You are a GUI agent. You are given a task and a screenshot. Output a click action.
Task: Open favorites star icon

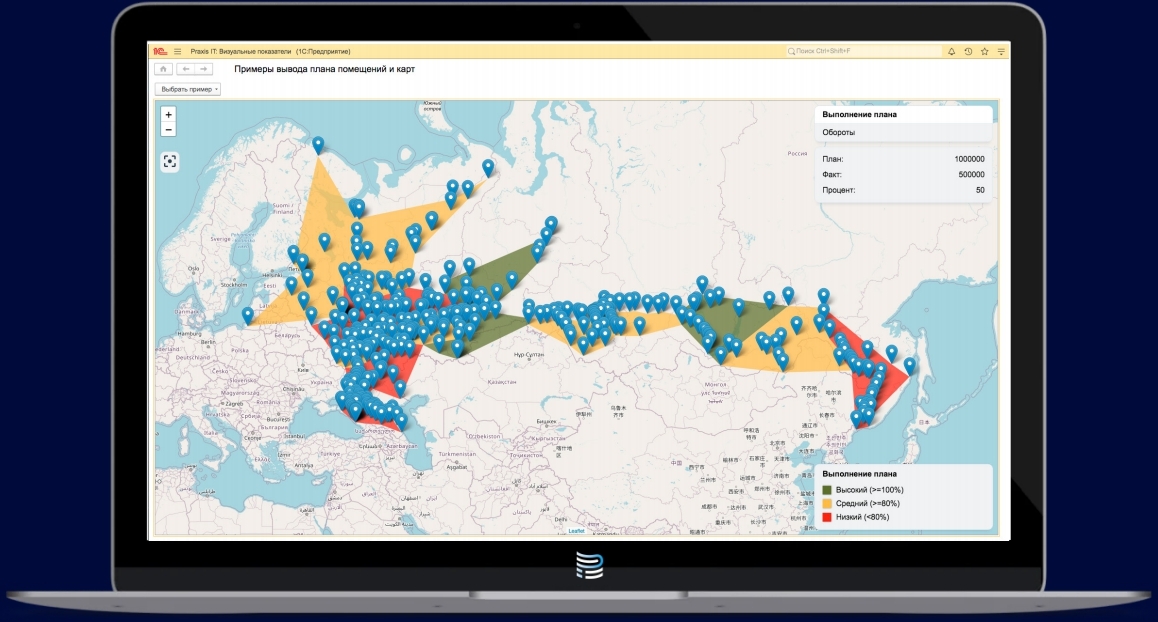click(984, 52)
